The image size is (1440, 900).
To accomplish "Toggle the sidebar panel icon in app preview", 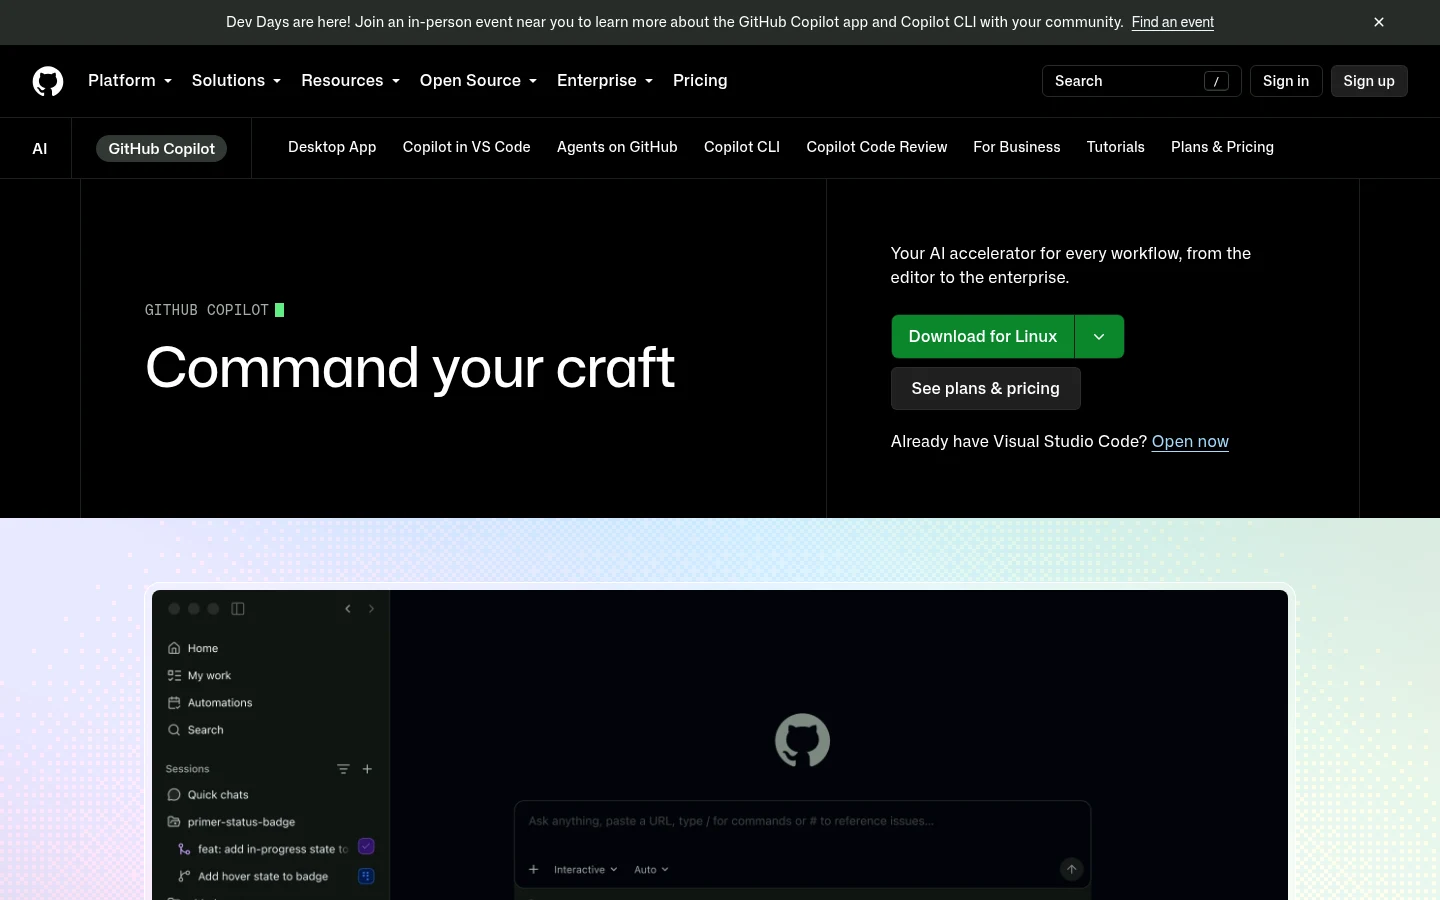I will click(x=238, y=609).
